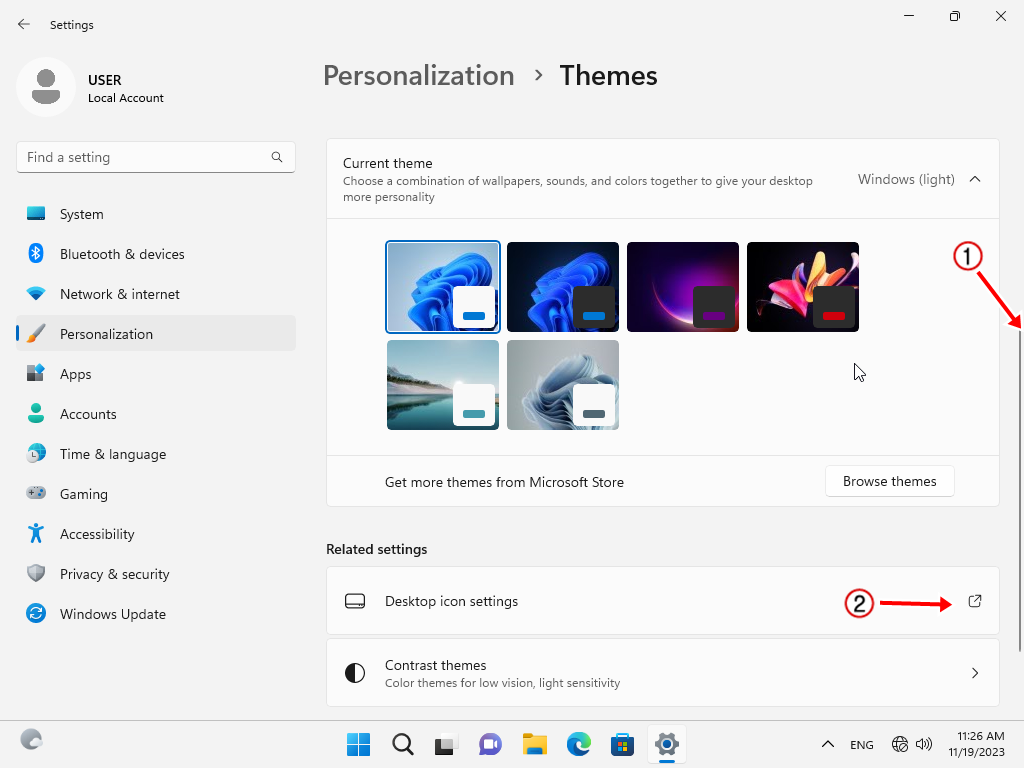The height and width of the screenshot is (768, 1024).
Task: Show hidden icons in system tray
Action: click(827, 744)
